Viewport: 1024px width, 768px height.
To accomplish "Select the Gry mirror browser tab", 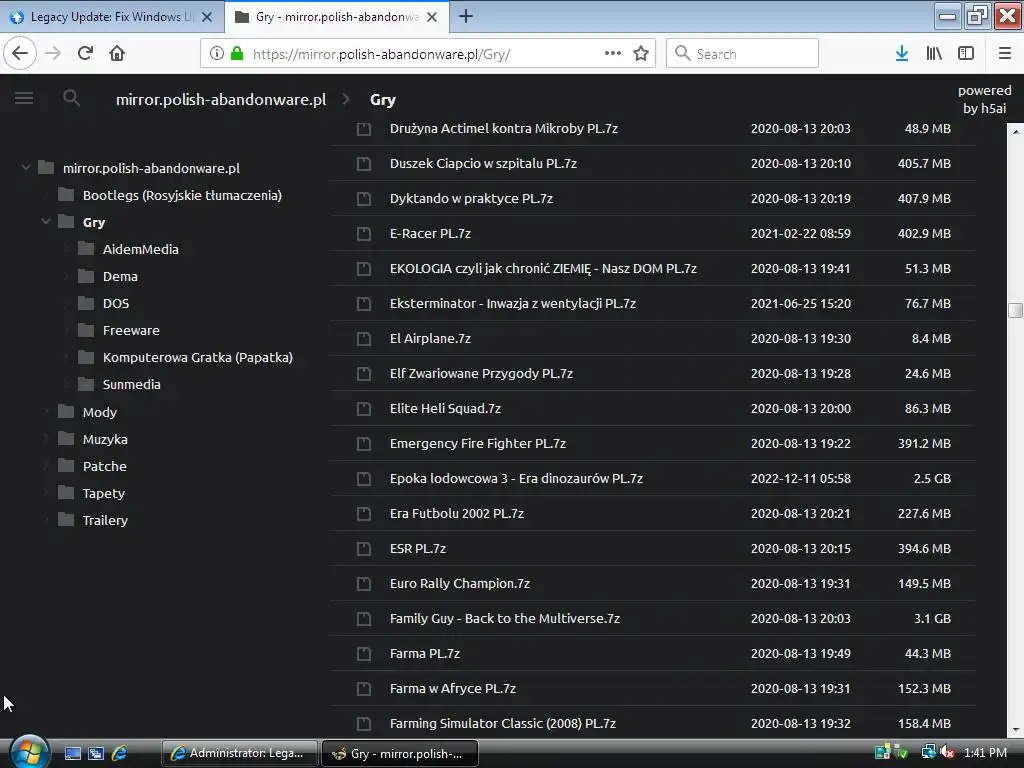I will [x=337, y=17].
